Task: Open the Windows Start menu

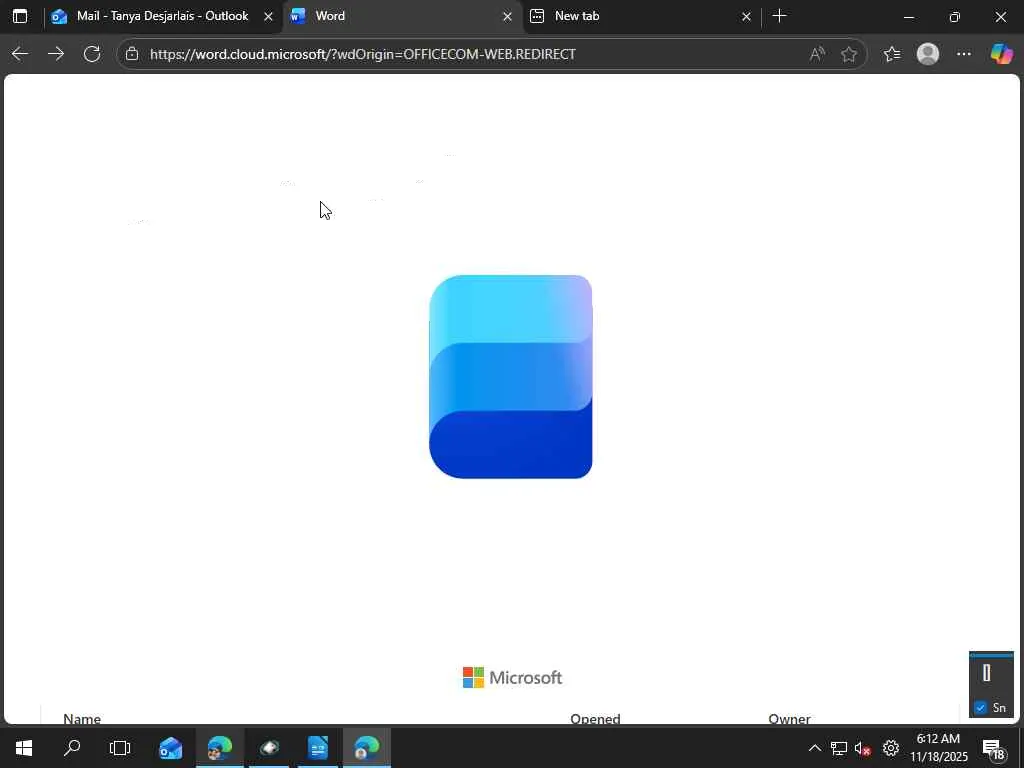Action: [x=24, y=748]
